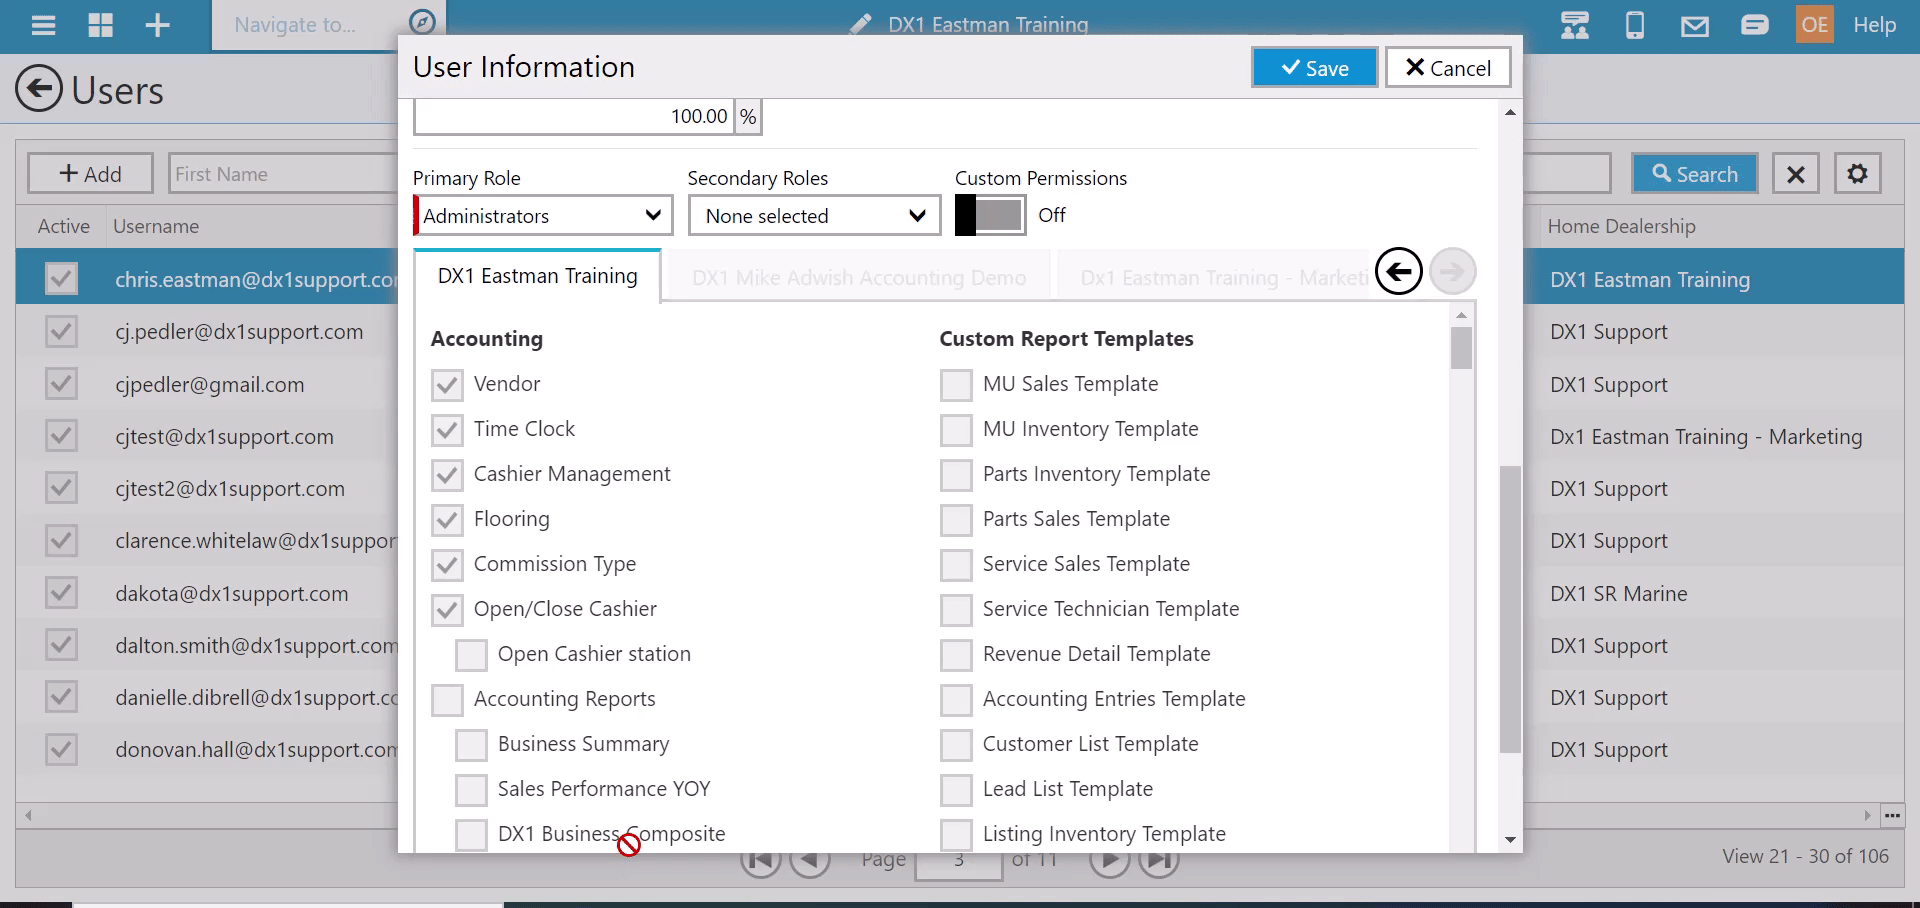1920x908 pixels.
Task: Click DX1 SR Marine dealership cell
Action: point(1618,593)
